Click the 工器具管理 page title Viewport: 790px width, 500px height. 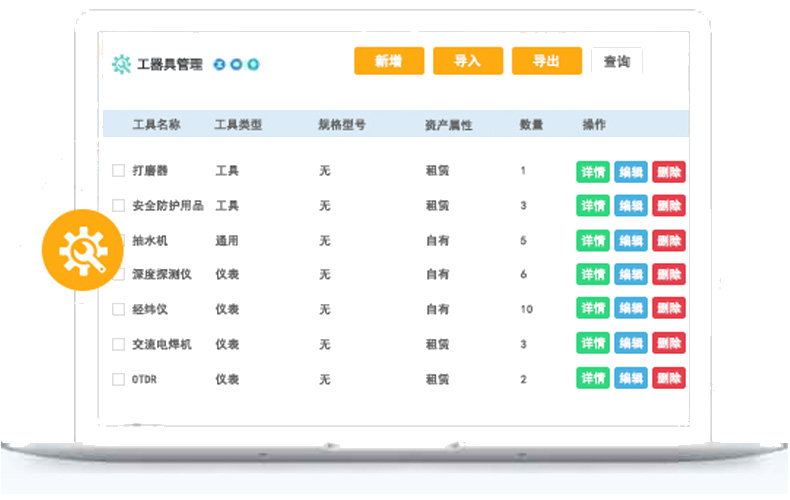click(x=170, y=65)
